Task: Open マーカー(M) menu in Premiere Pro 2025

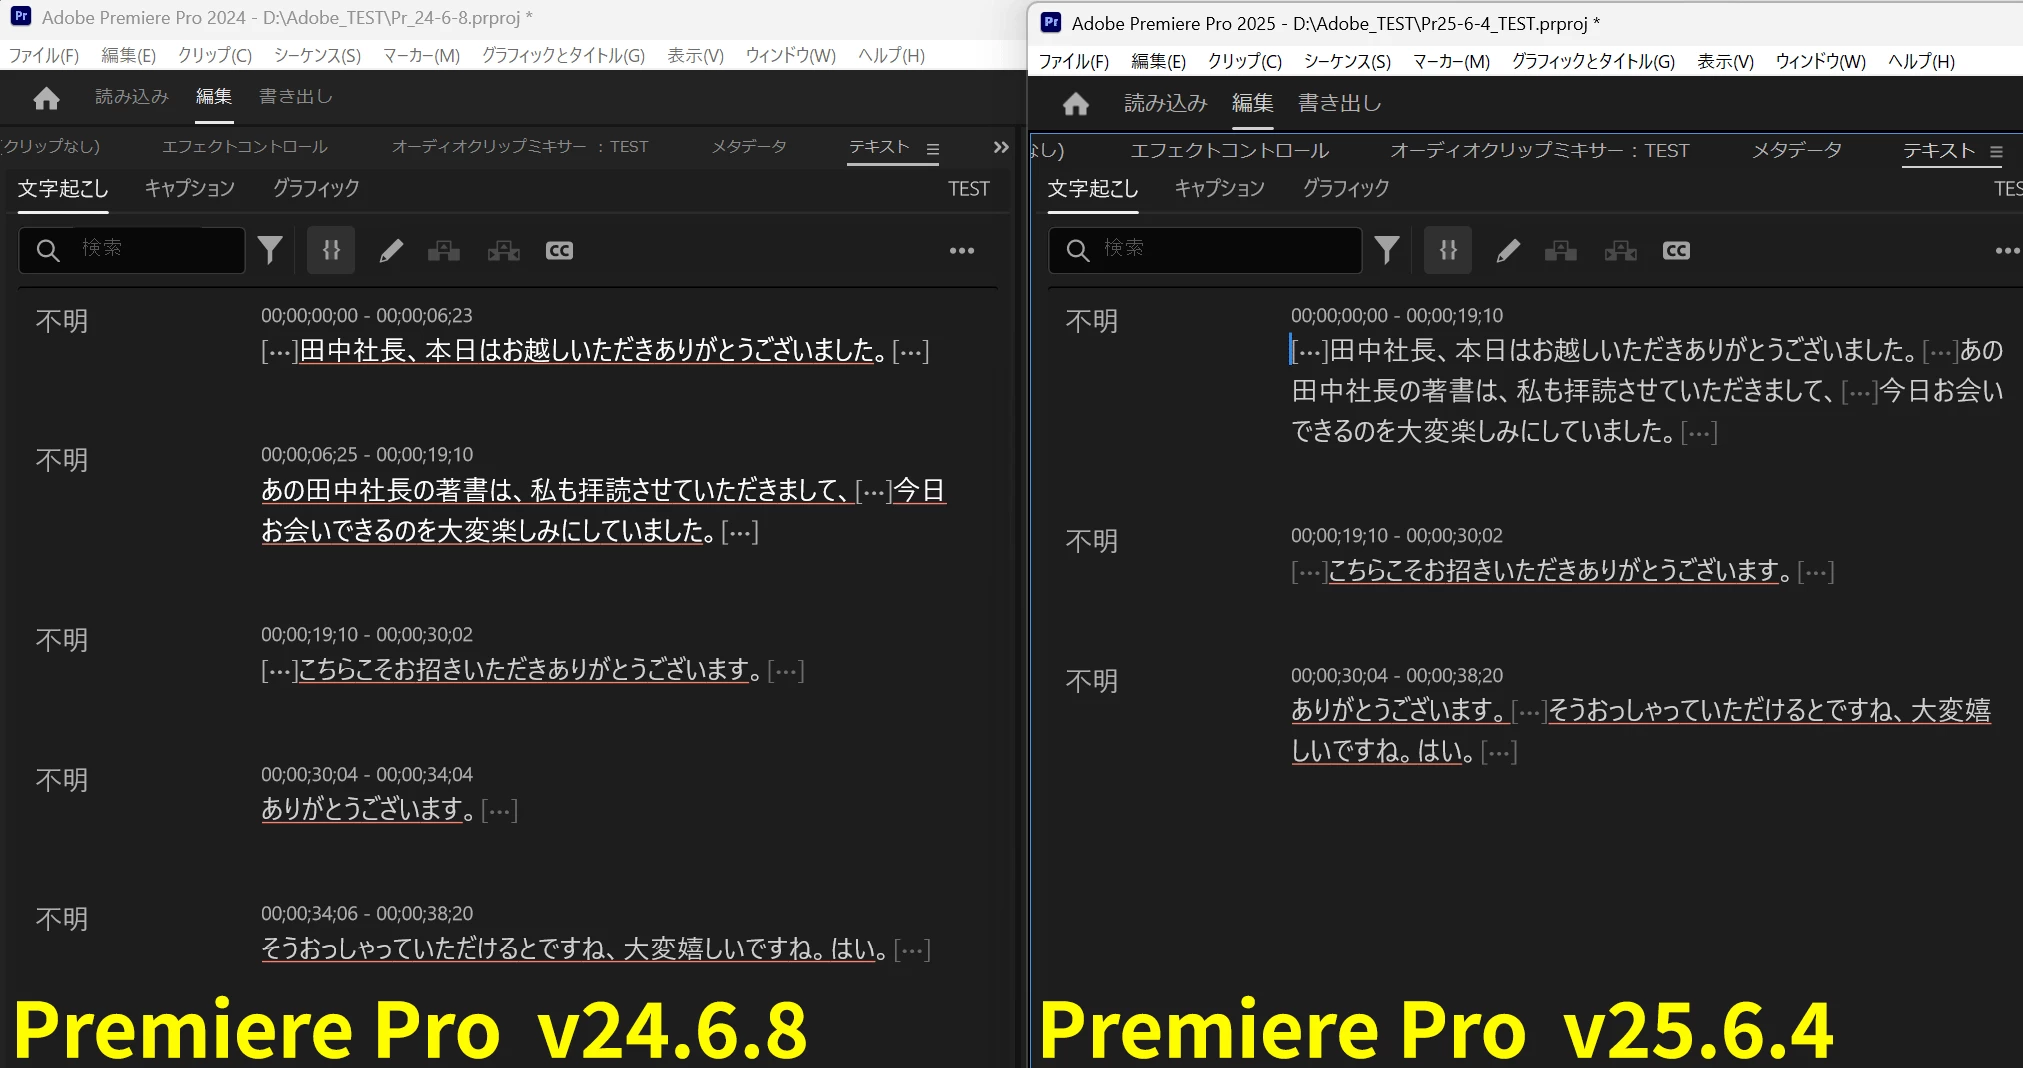Action: point(1451,62)
